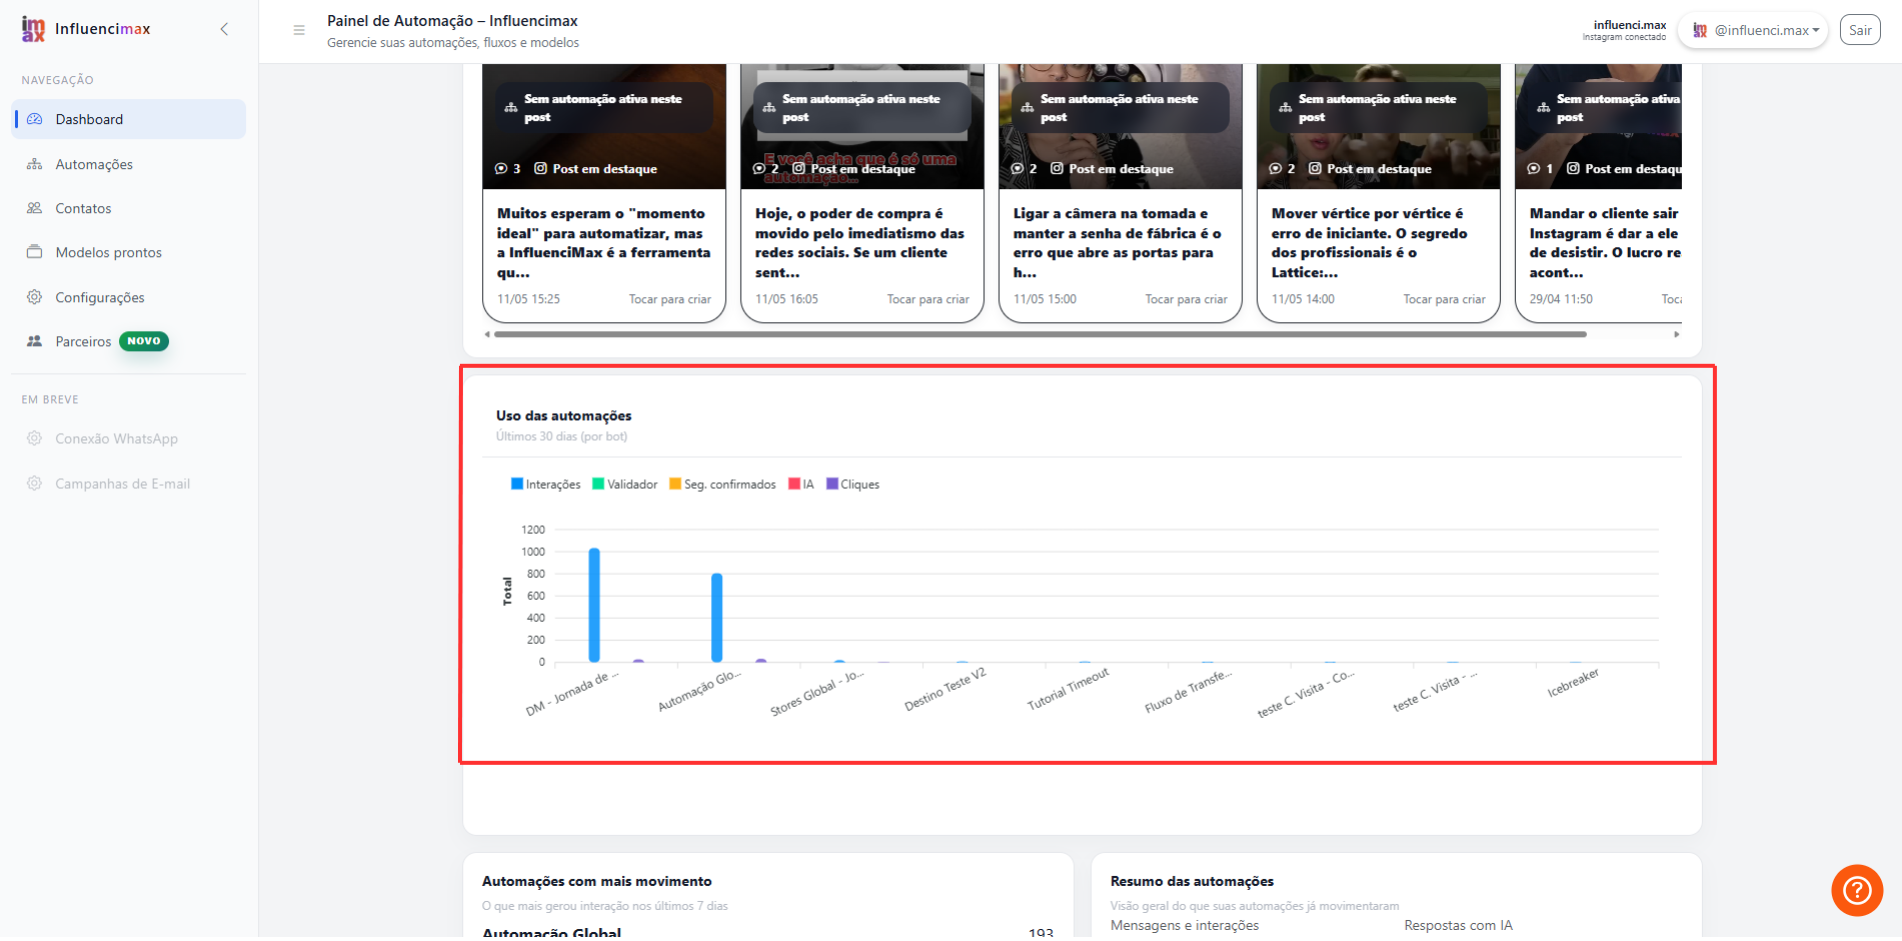1902x941 pixels.
Task: Open the post card dated 11/05 15:25
Action: (x=604, y=193)
